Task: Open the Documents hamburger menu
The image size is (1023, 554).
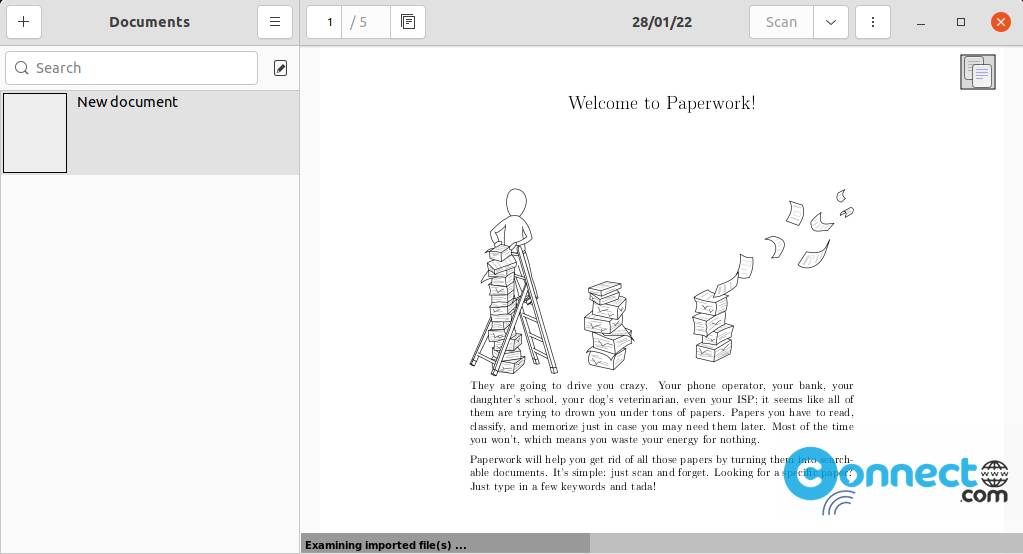Action: click(x=275, y=22)
